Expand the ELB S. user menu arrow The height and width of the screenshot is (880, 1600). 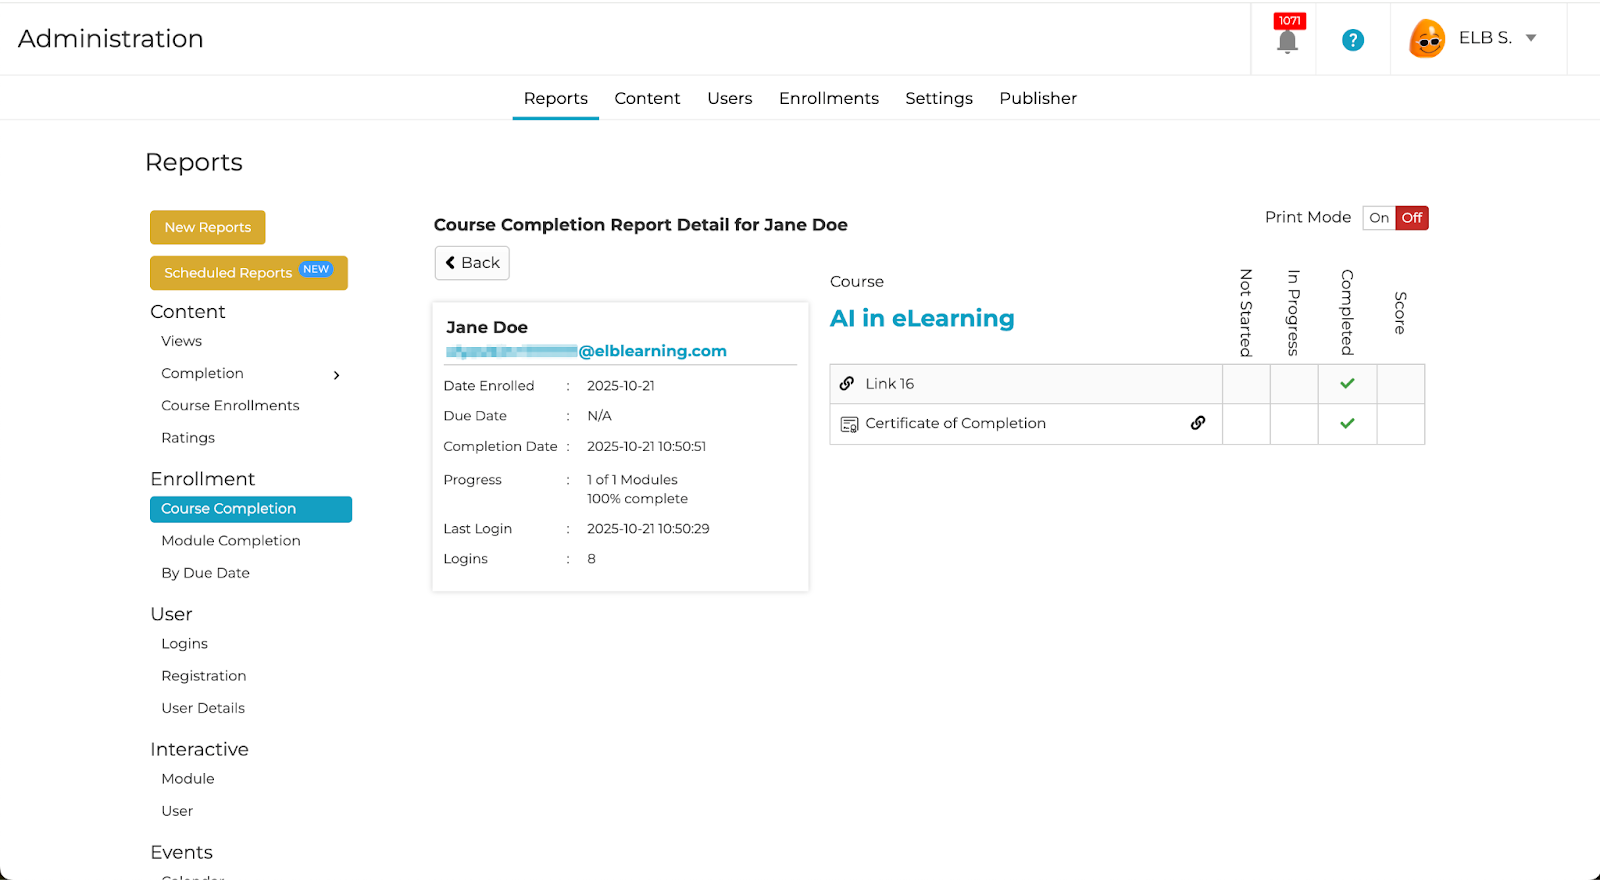(x=1530, y=38)
